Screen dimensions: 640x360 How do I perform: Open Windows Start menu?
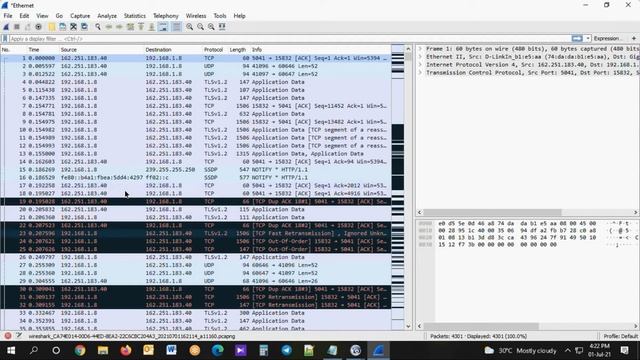(x=11, y=350)
